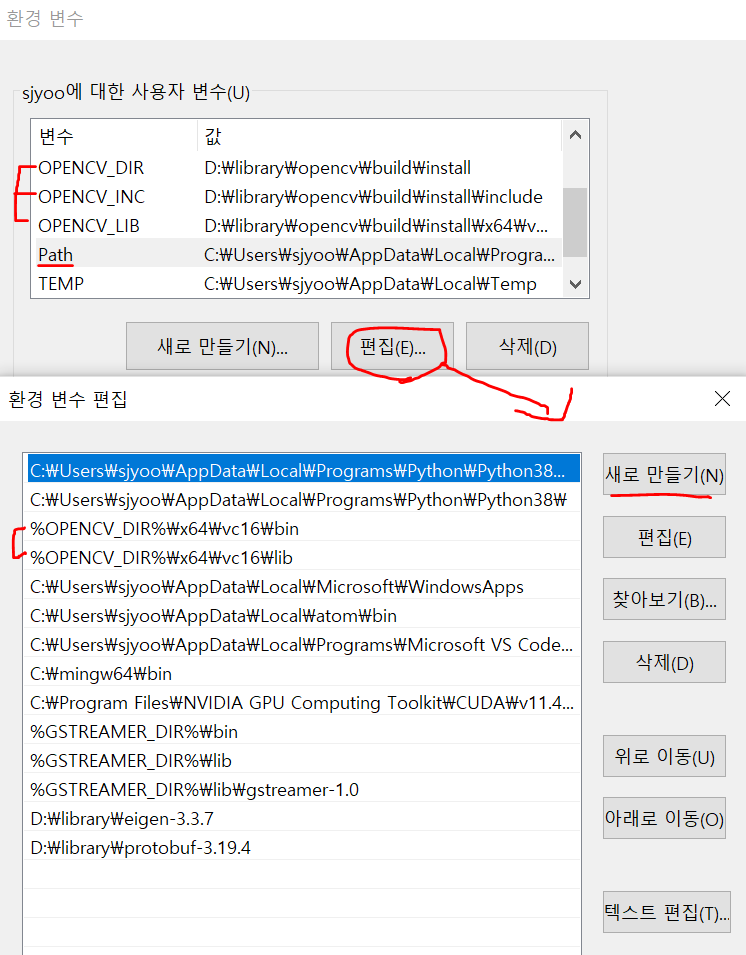Select %GSTREAMER_DIR%\lib\gstreamer-1.0 entry
The height and width of the screenshot is (955, 746).
(303, 789)
